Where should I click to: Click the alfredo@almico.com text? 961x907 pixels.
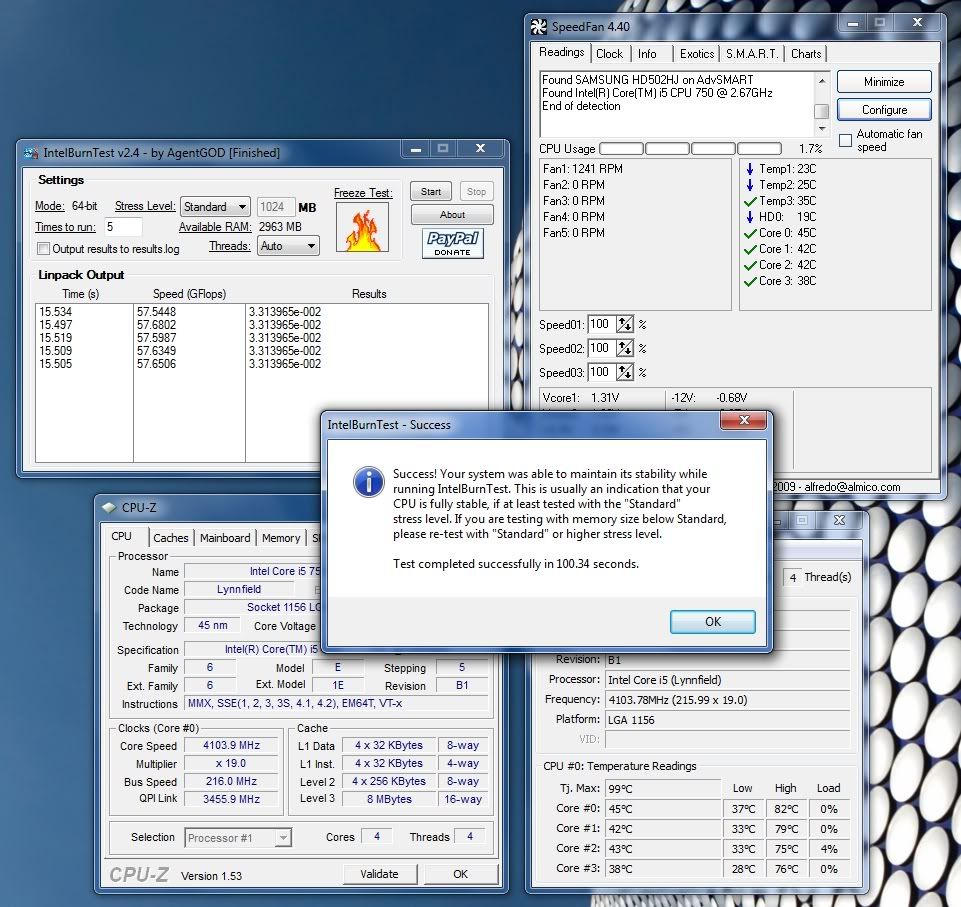(x=852, y=487)
